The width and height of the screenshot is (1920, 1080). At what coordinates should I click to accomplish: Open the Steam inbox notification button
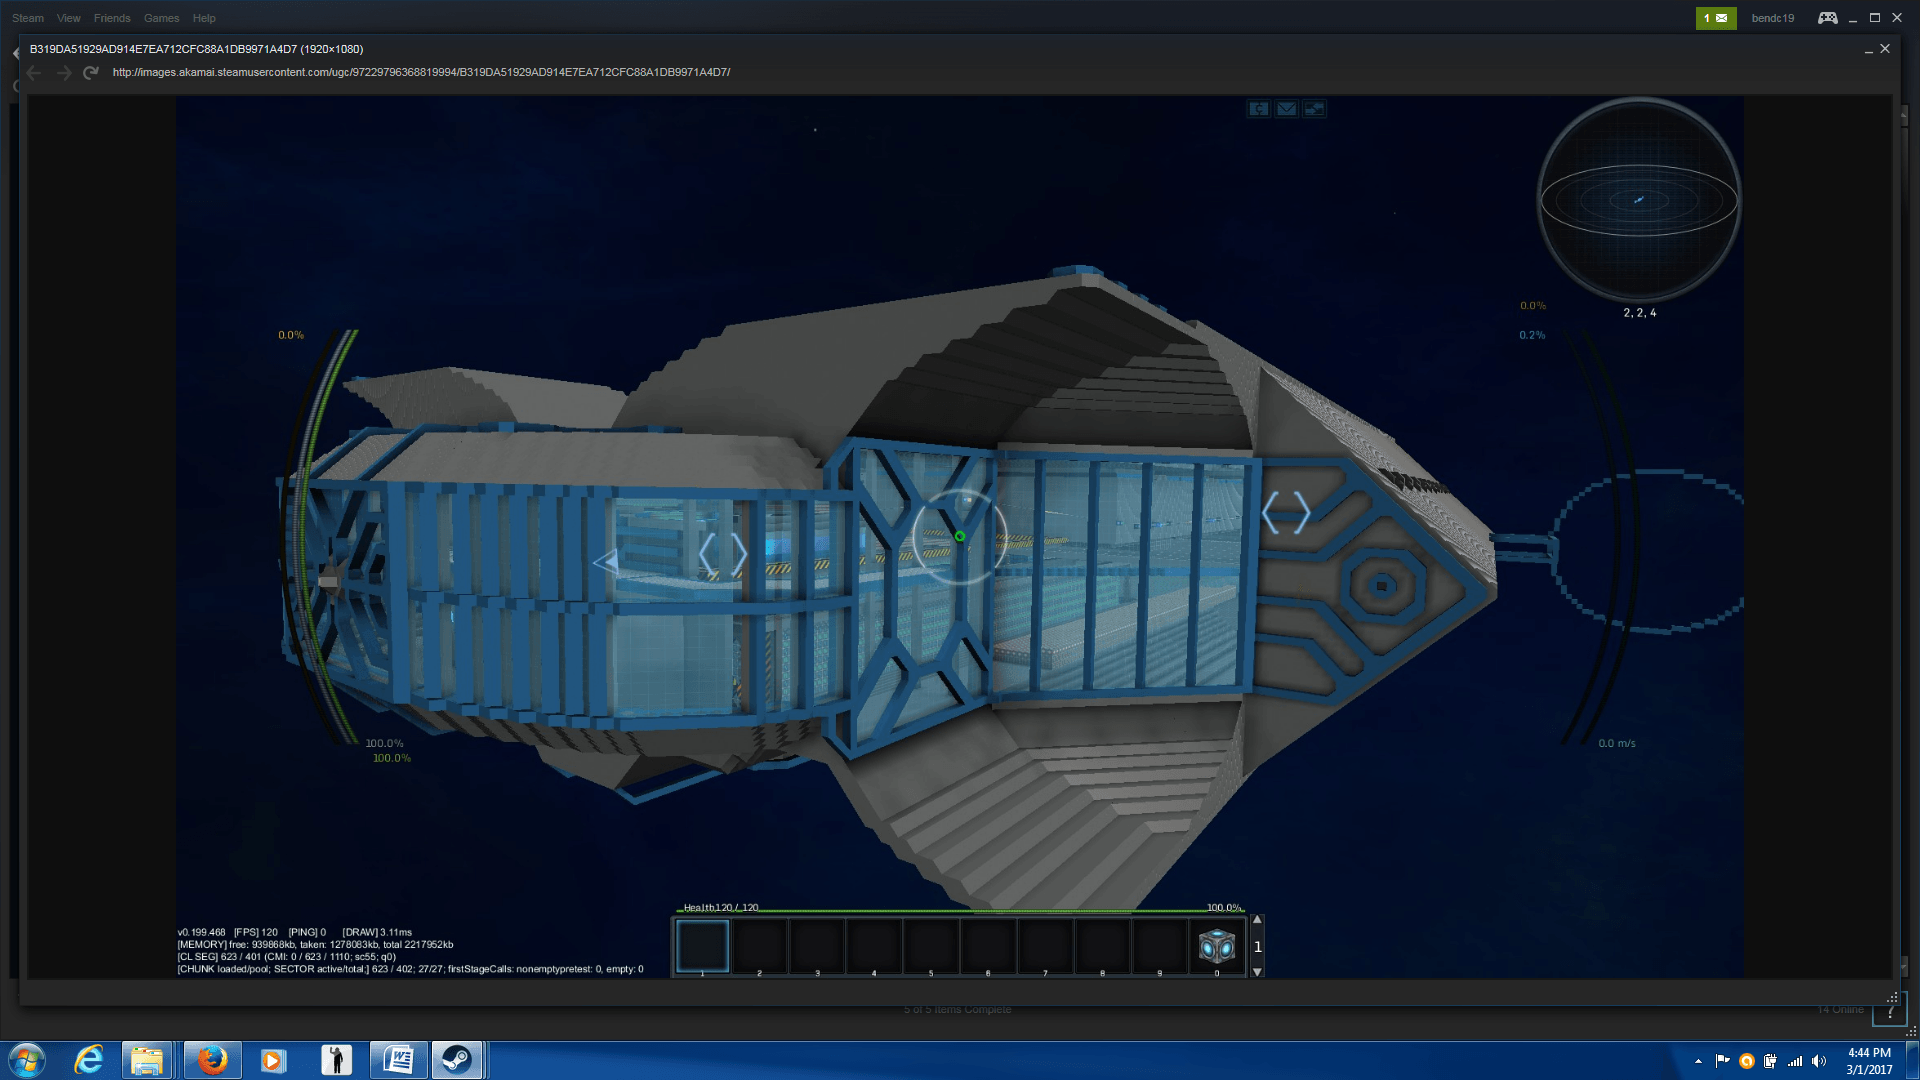coord(1715,18)
